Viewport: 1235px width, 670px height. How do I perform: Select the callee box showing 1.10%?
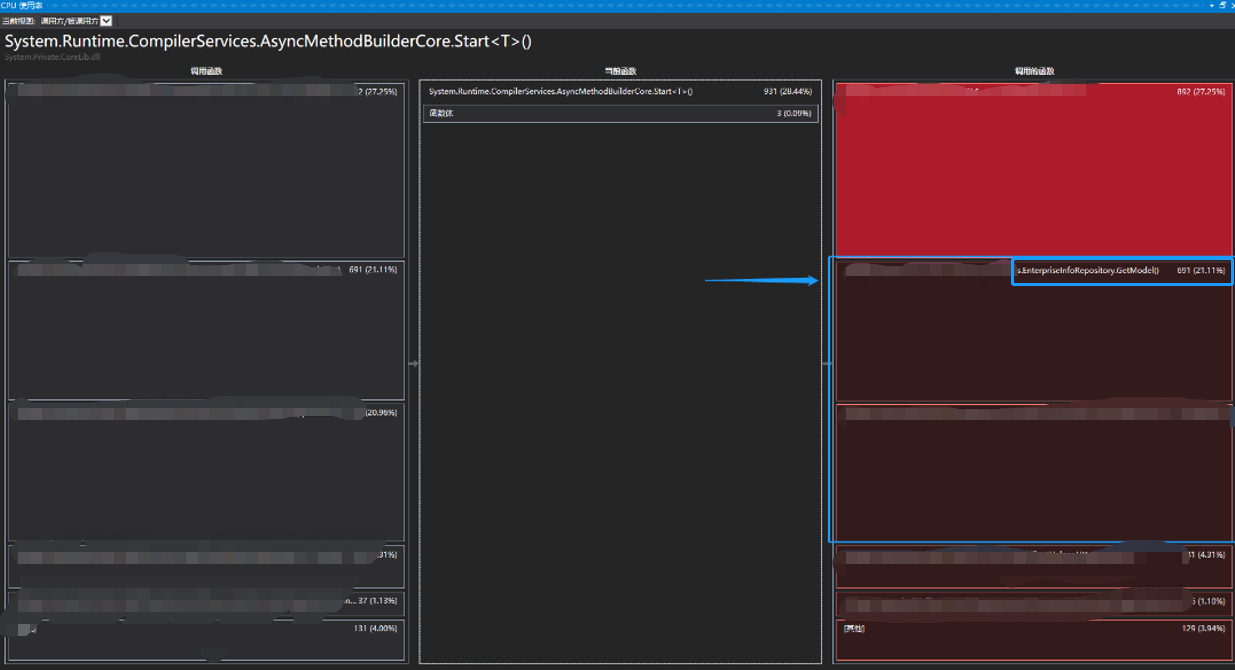pos(1033,604)
